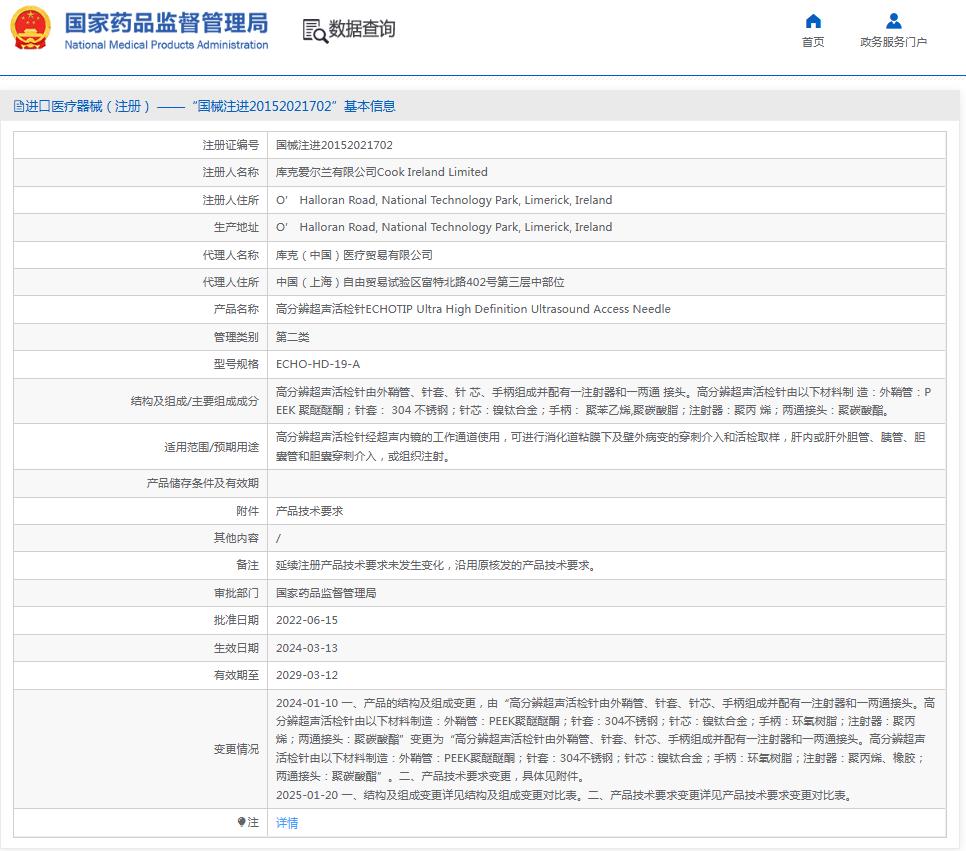Viewport: 966px width, 851px height.
Task: Click approval date 2022-06-15
Action: [x=306, y=620]
